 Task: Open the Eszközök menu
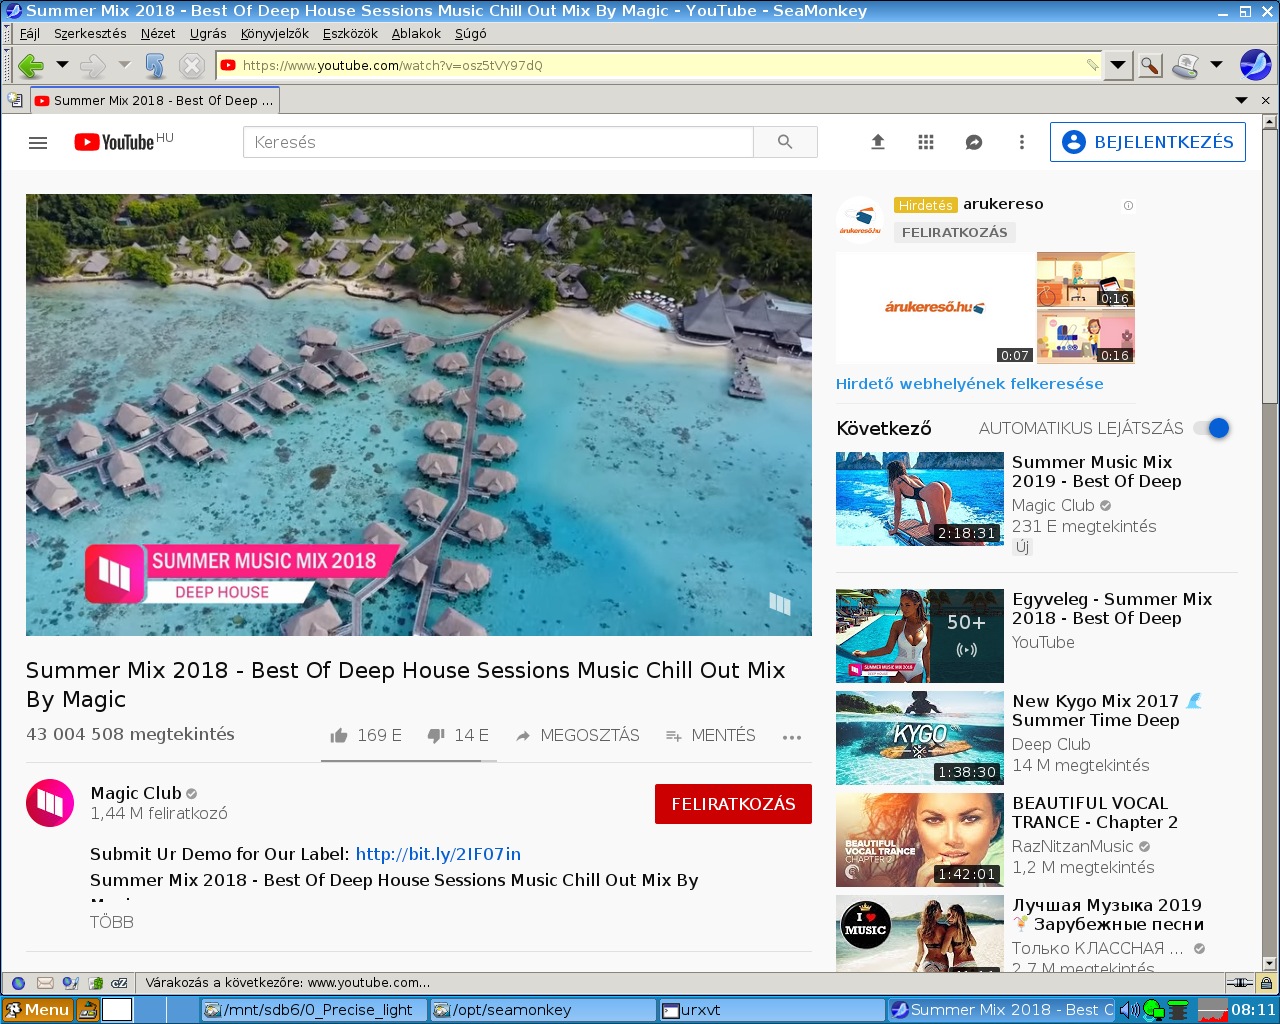(350, 33)
